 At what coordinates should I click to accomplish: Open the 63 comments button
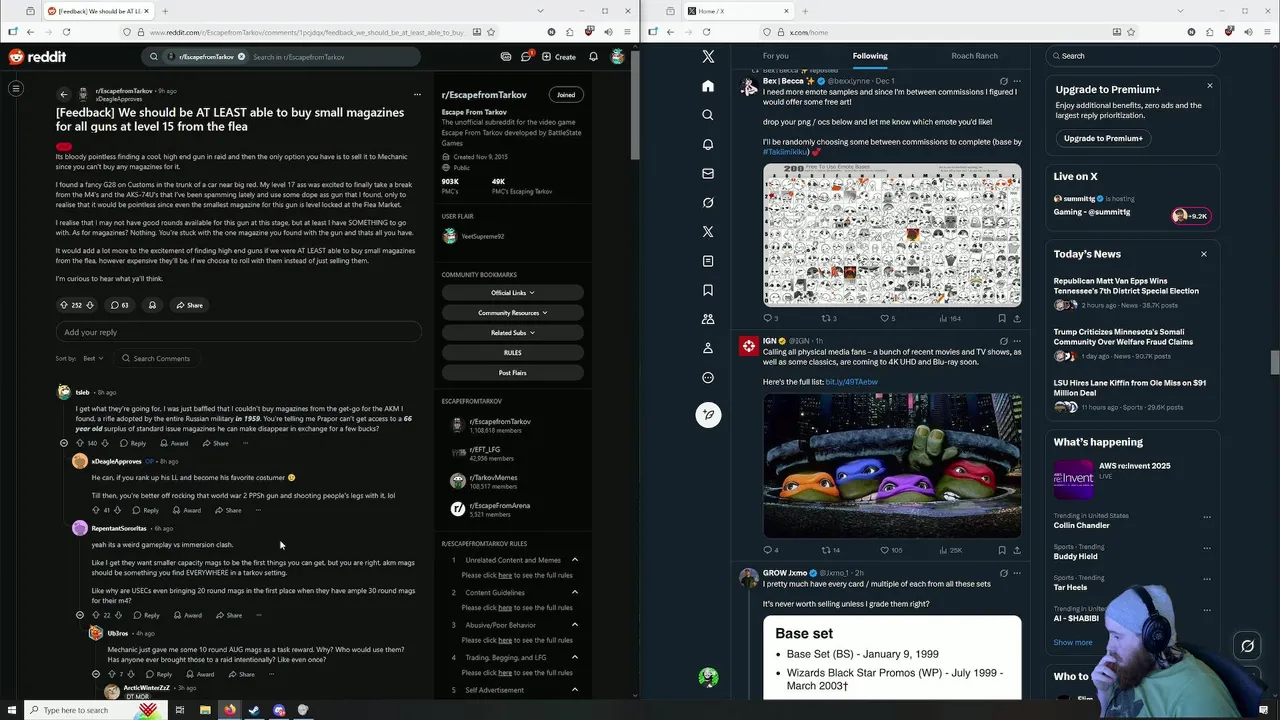point(119,305)
